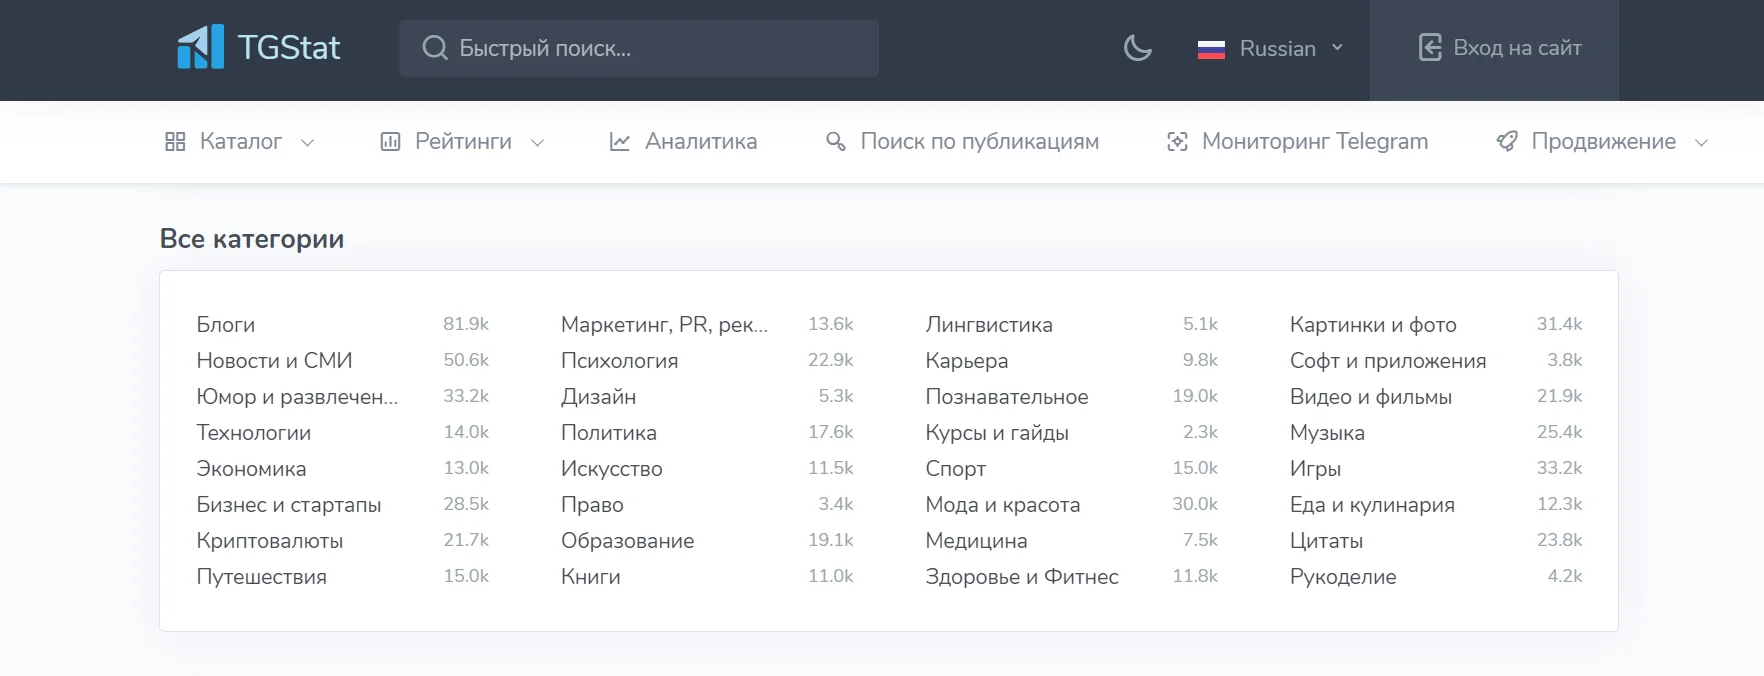Click the login arrow icon

(x=1430, y=48)
